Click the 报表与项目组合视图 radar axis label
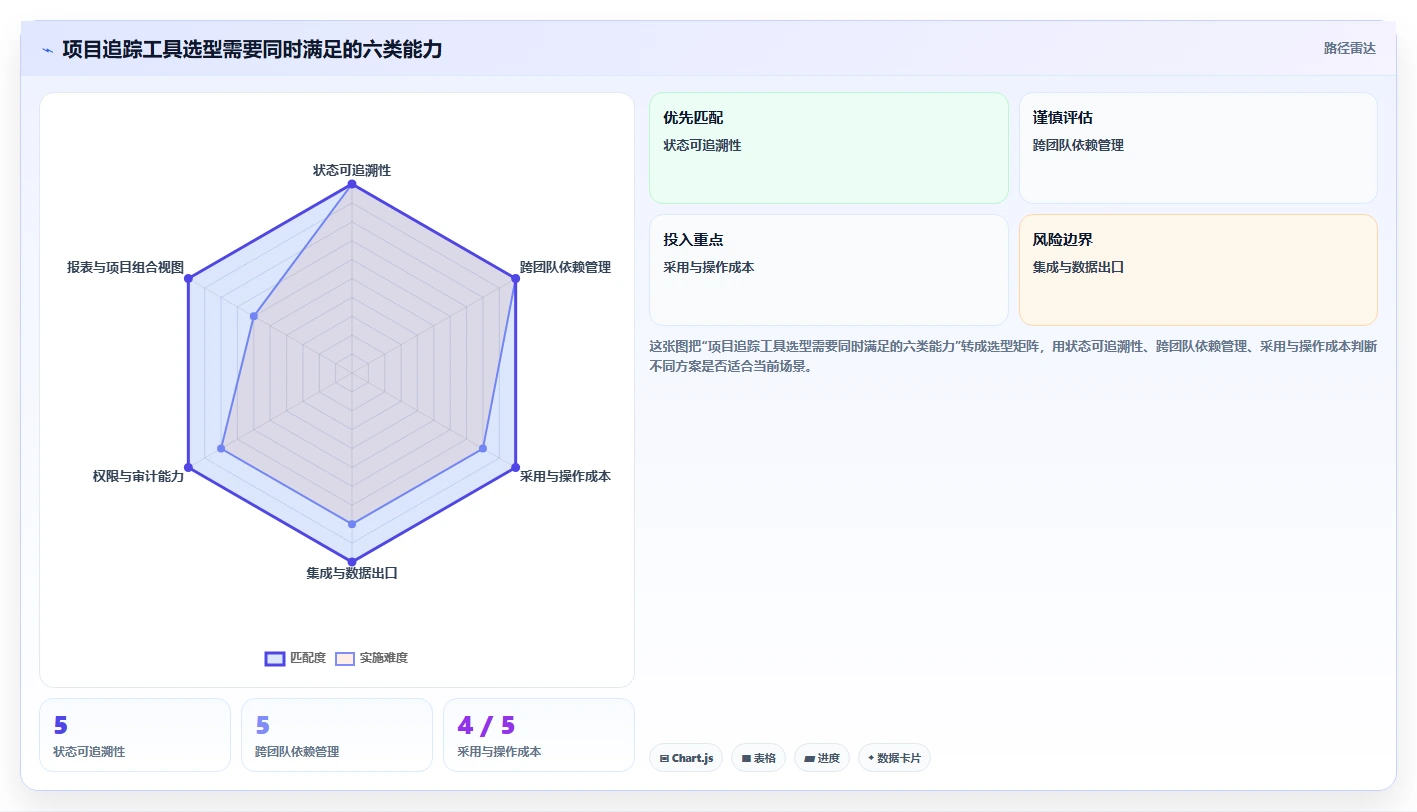This screenshot has width=1417, height=812. click(125, 267)
